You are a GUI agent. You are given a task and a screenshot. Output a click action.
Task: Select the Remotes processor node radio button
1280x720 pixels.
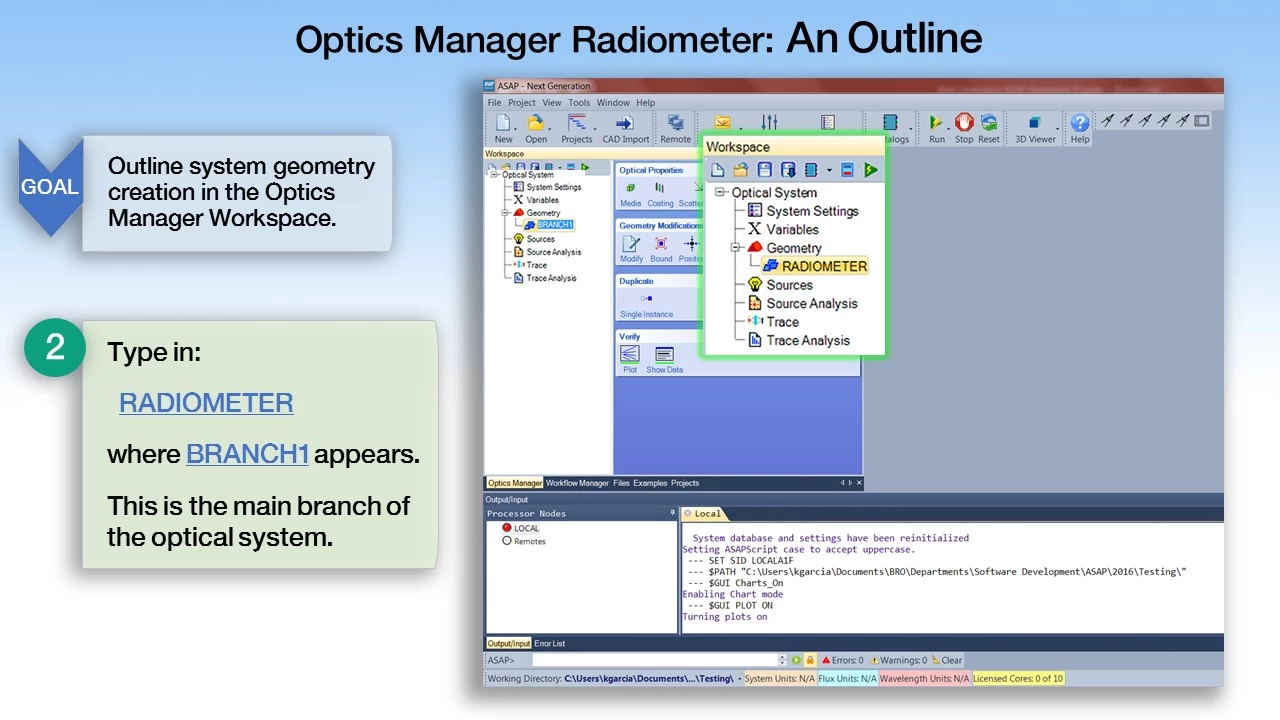(x=507, y=541)
